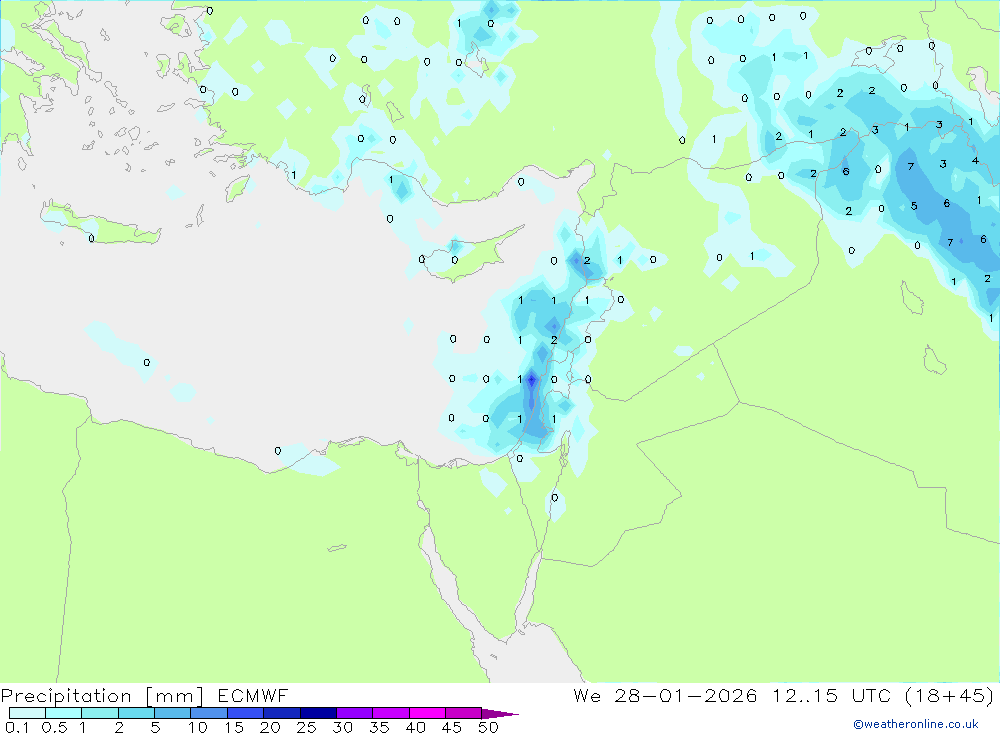Image resolution: width=1000 pixels, height=733 pixels.
Task: Click the 15 legend scale label
Action: click(x=233, y=727)
